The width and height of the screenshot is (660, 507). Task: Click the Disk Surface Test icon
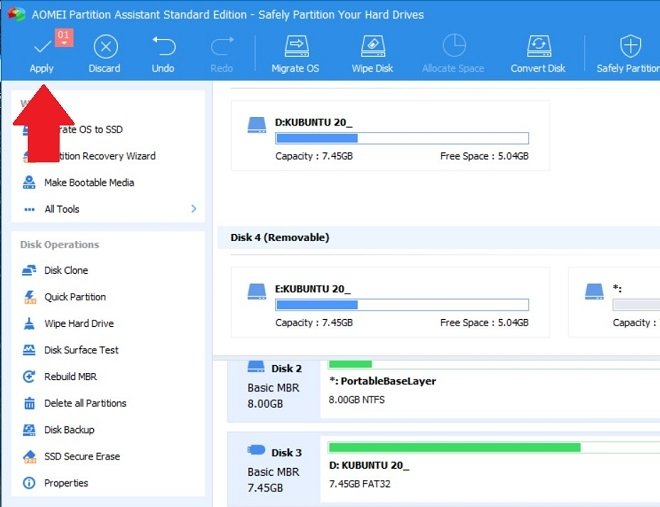[x=29, y=350]
